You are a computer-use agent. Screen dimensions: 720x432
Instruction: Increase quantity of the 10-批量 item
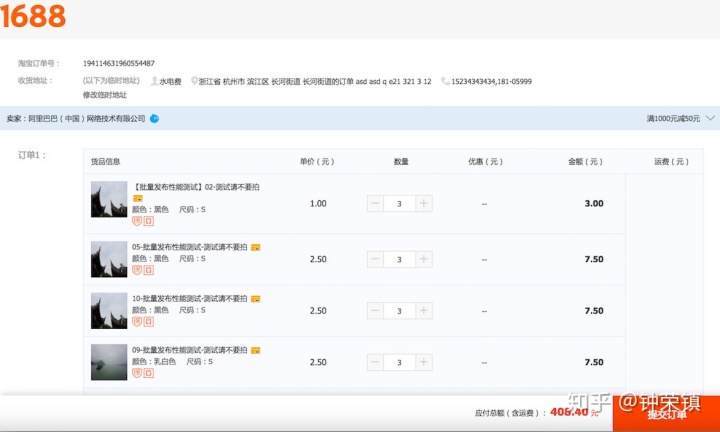pos(424,311)
